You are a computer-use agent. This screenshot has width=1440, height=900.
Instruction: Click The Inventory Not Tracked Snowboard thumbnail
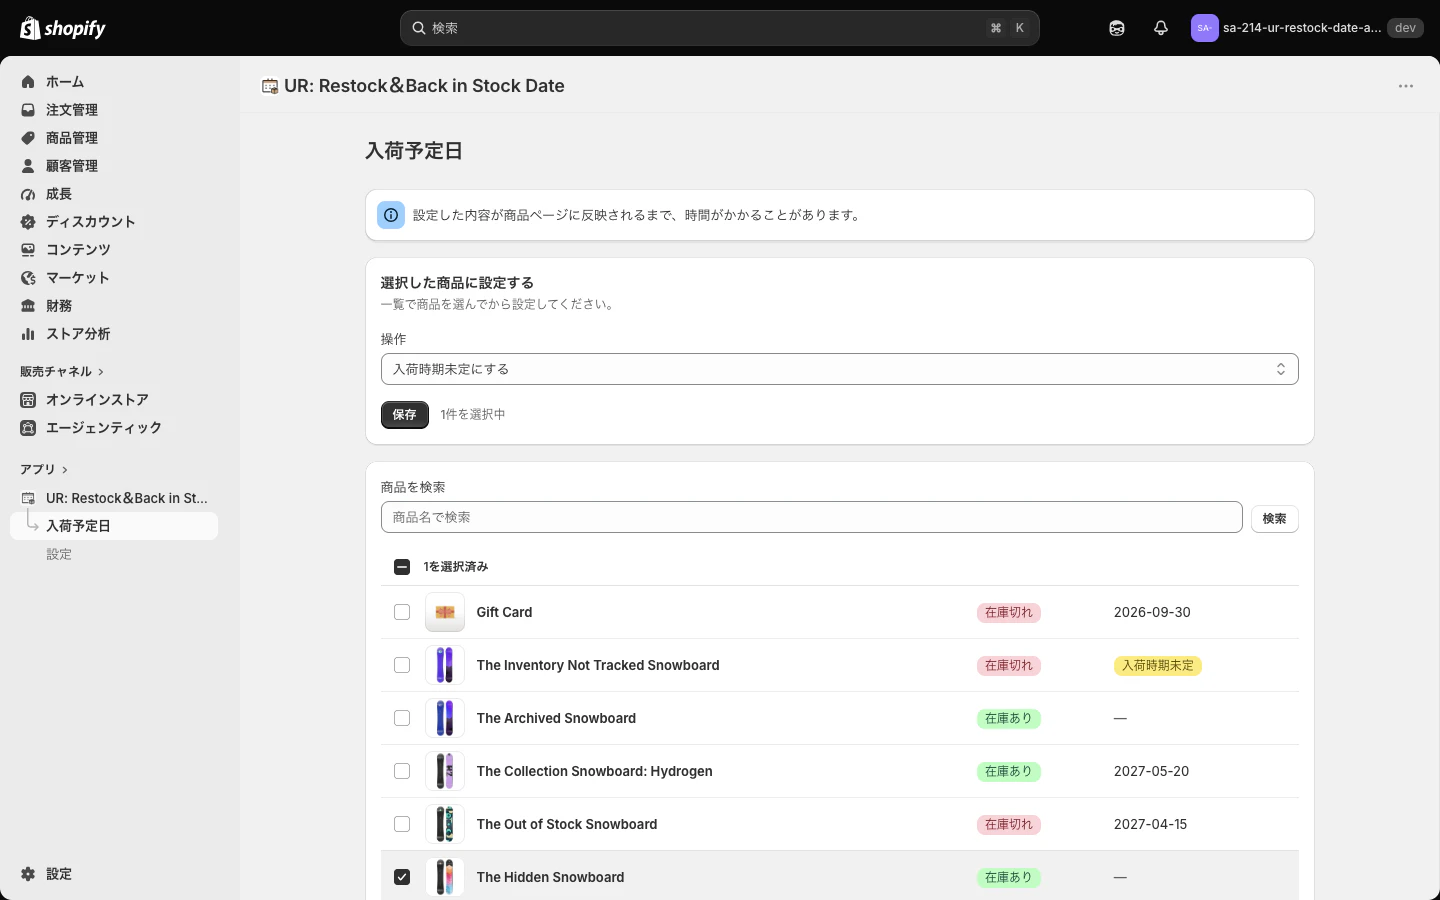tap(445, 665)
